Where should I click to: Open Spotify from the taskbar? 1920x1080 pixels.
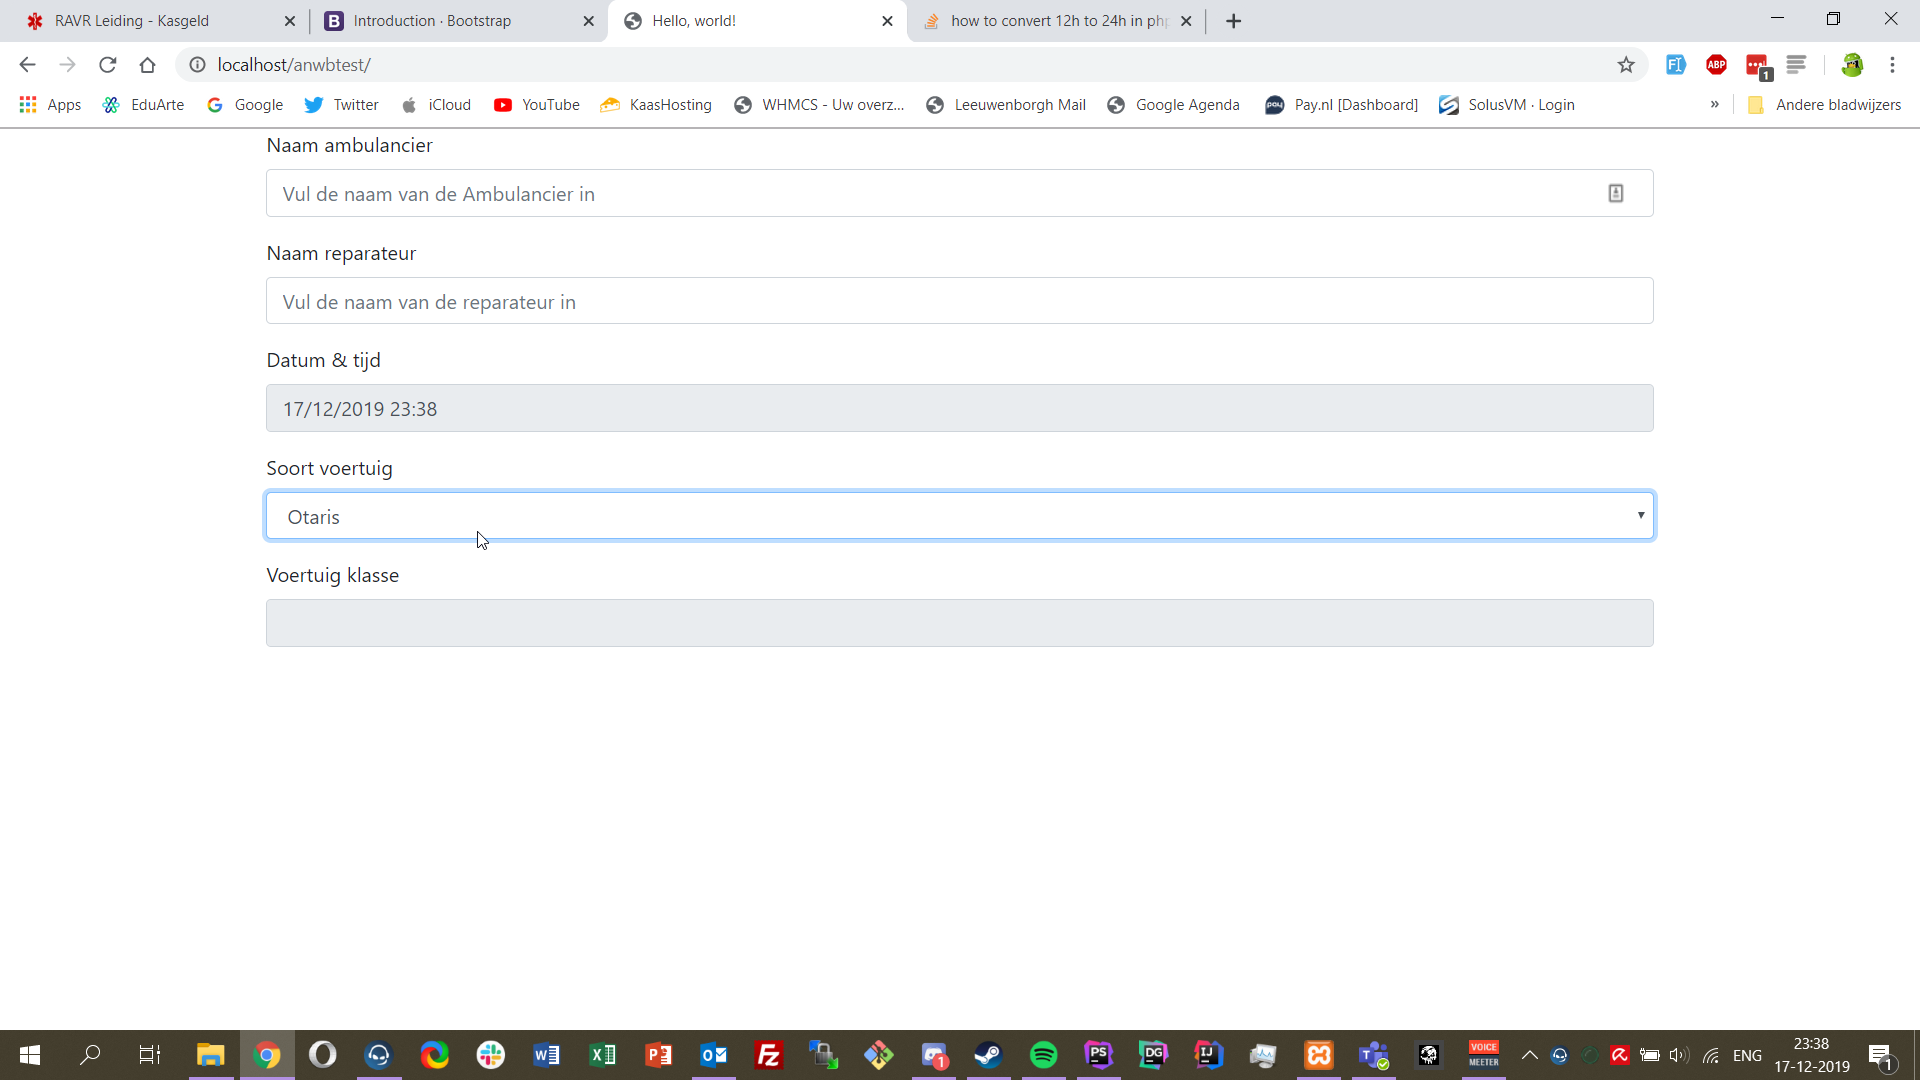click(1043, 1055)
